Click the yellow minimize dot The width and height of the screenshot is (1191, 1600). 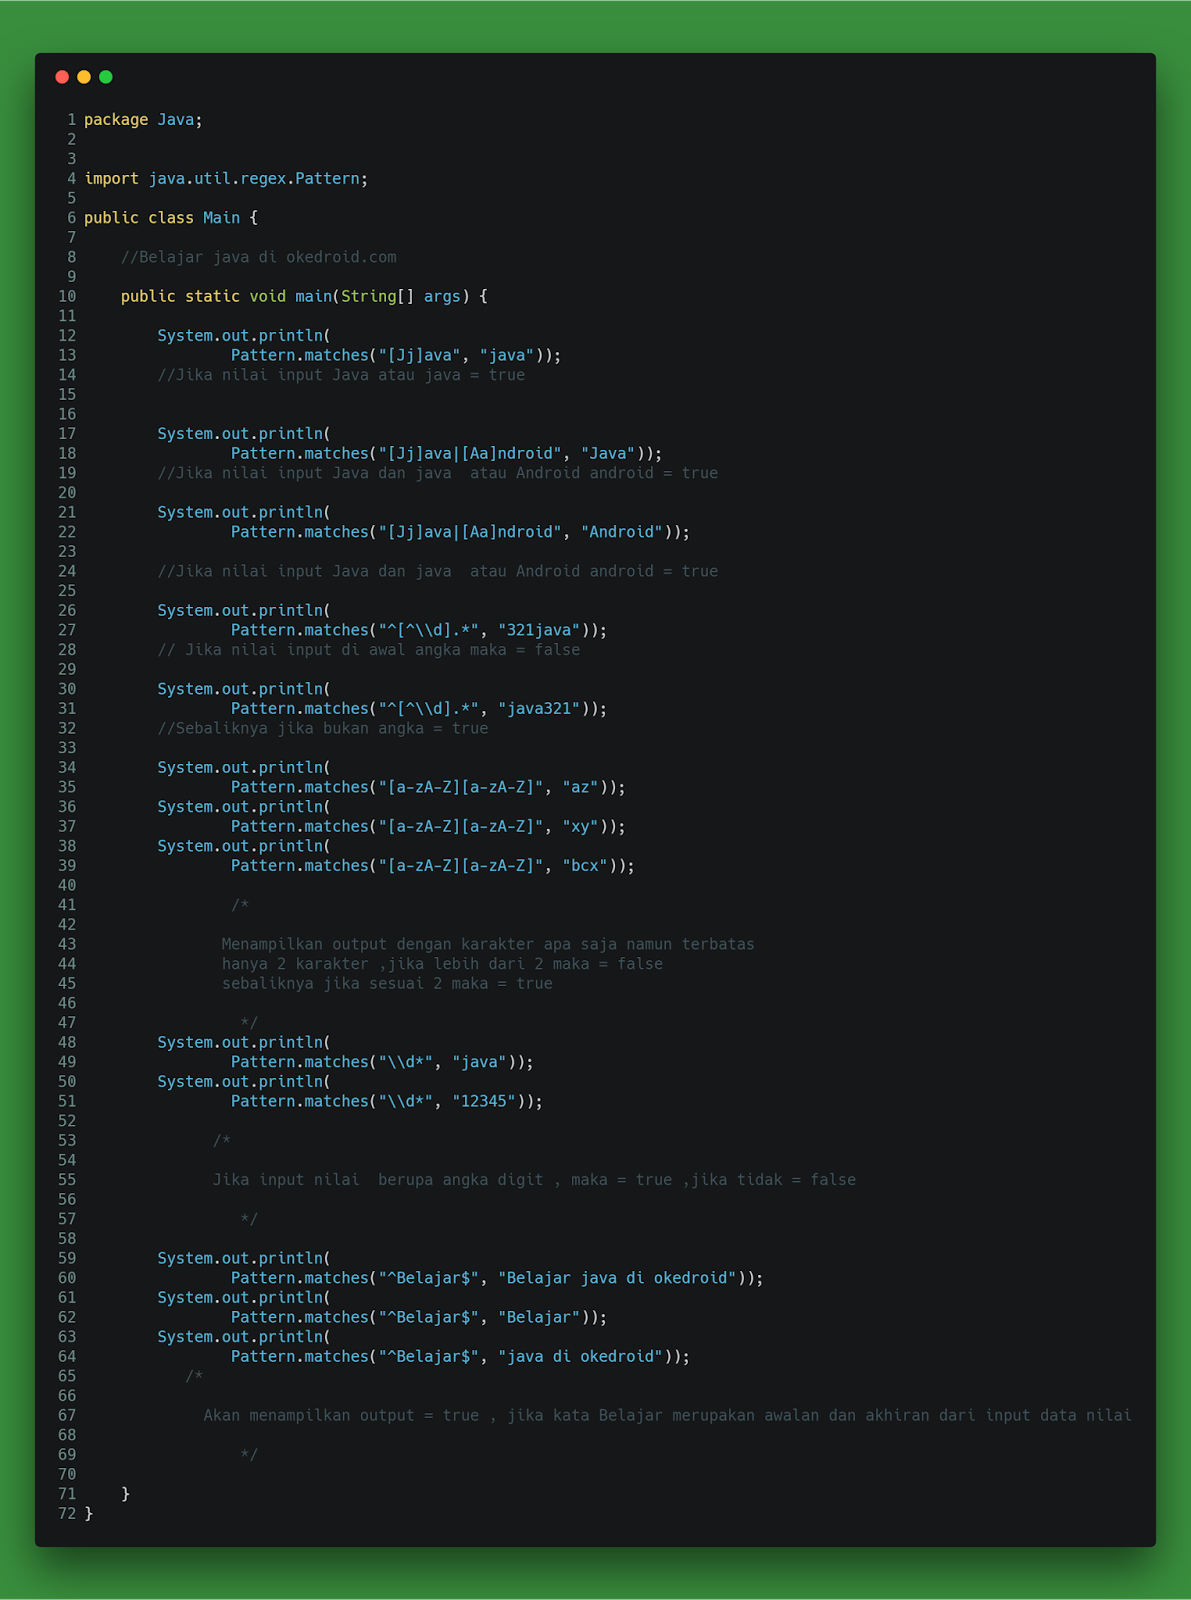(x=84, y=77)
